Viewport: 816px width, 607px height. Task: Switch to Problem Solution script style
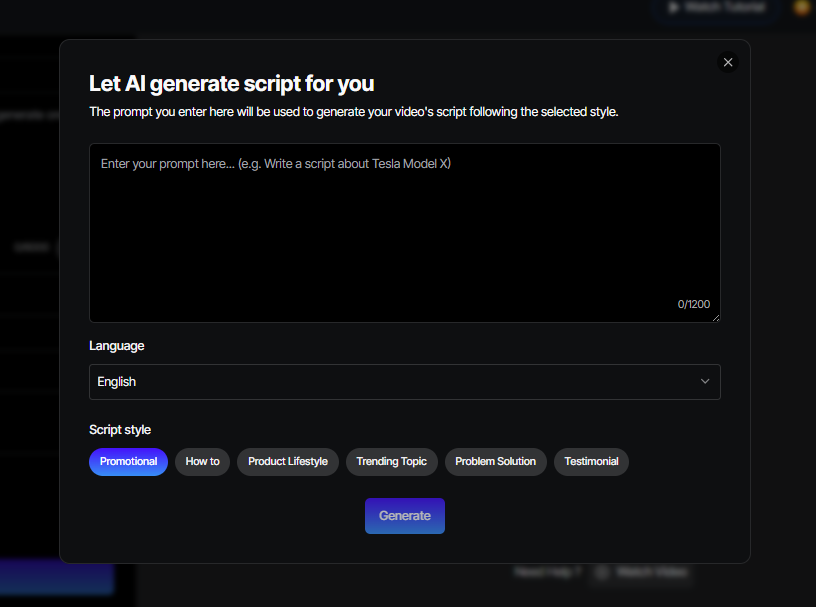(x=495, y=462)
